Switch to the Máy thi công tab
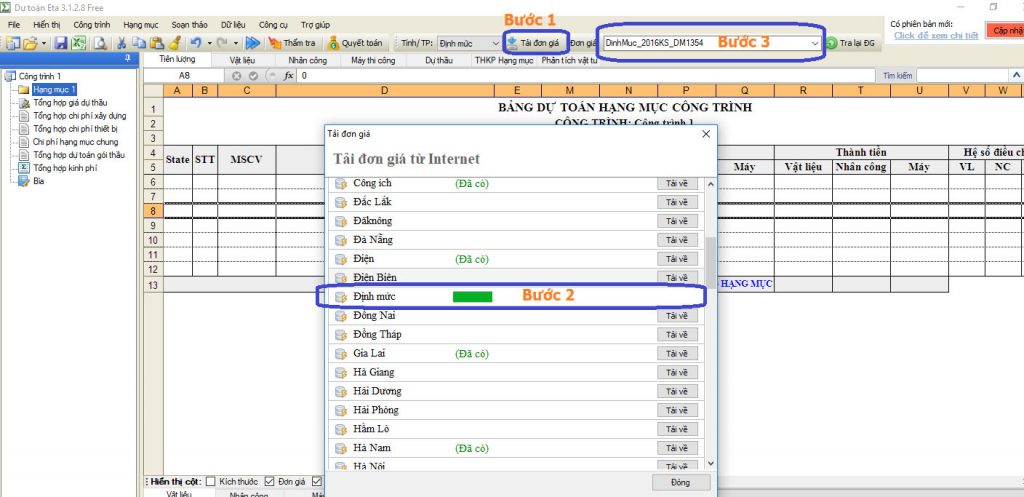Screen dimensions: 1024x497 click(373, 60)
